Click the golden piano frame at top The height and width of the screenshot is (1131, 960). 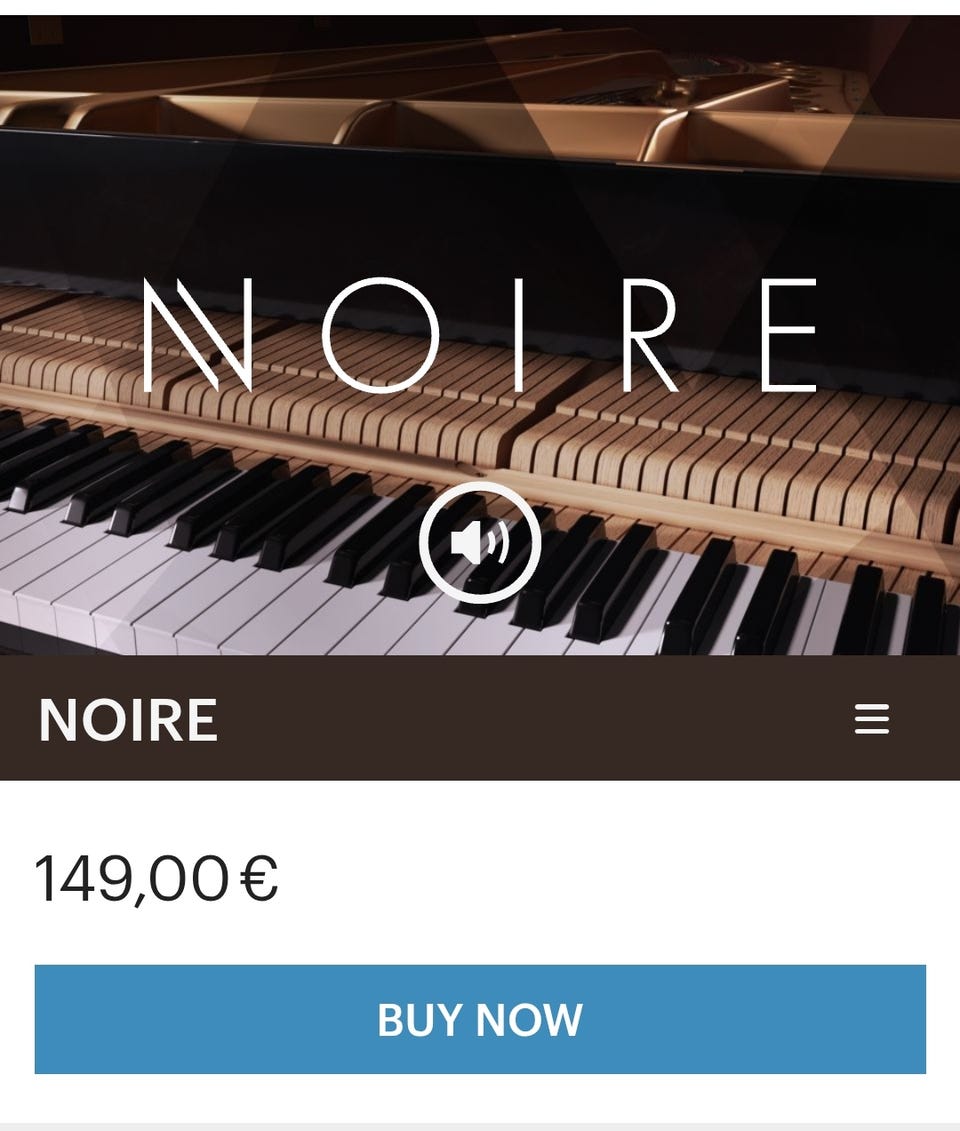coord(480,108)
